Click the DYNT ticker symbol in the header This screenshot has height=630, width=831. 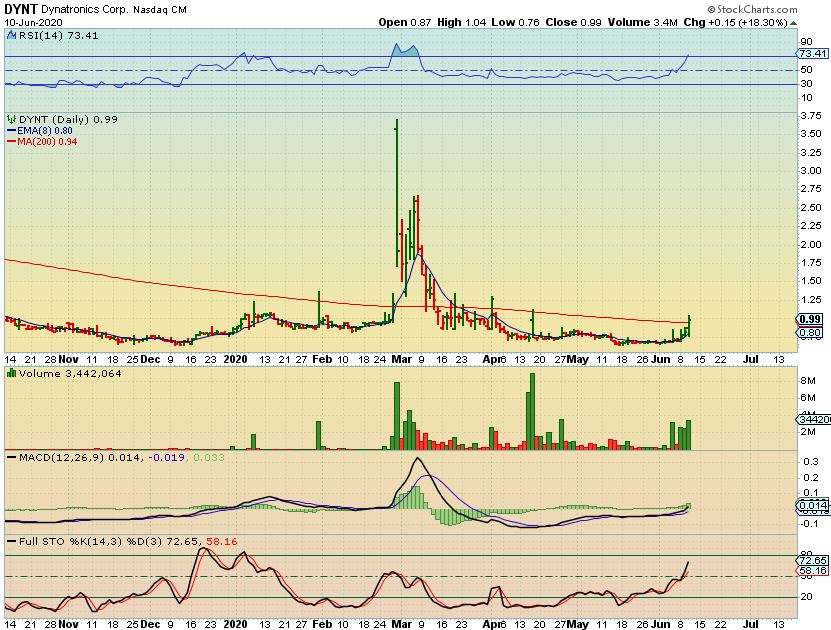coord(21,9)
